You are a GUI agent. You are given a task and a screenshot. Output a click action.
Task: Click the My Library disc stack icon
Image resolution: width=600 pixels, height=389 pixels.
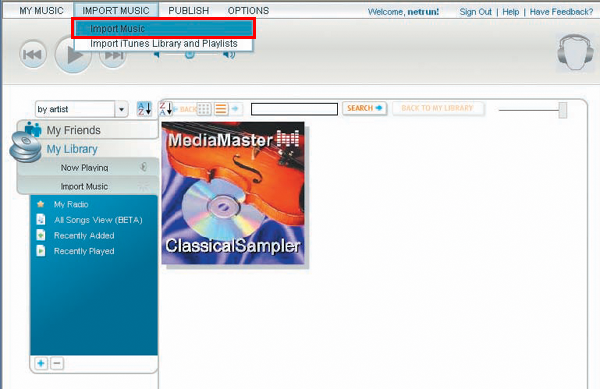tap(26, 147)
